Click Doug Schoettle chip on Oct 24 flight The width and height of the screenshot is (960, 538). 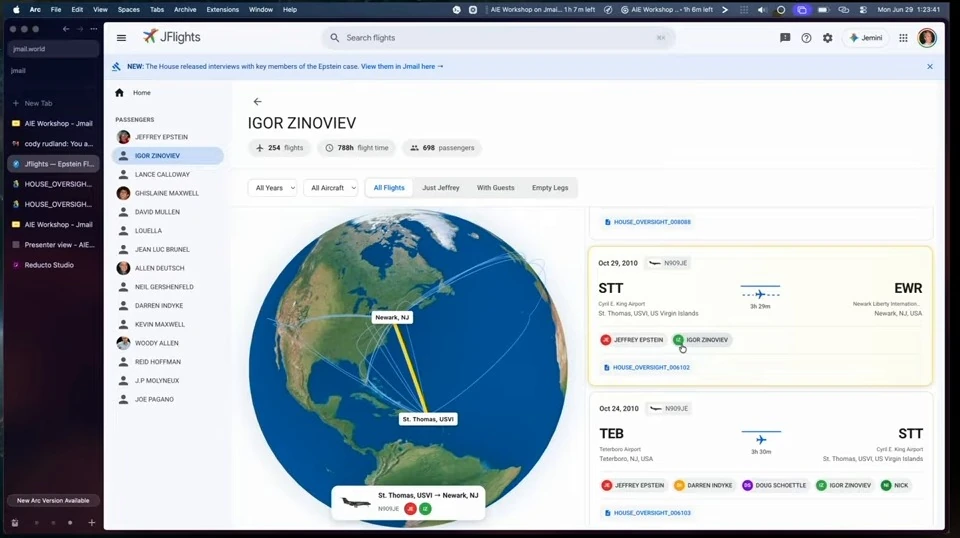pyautogui.click(x=774, y=485)
